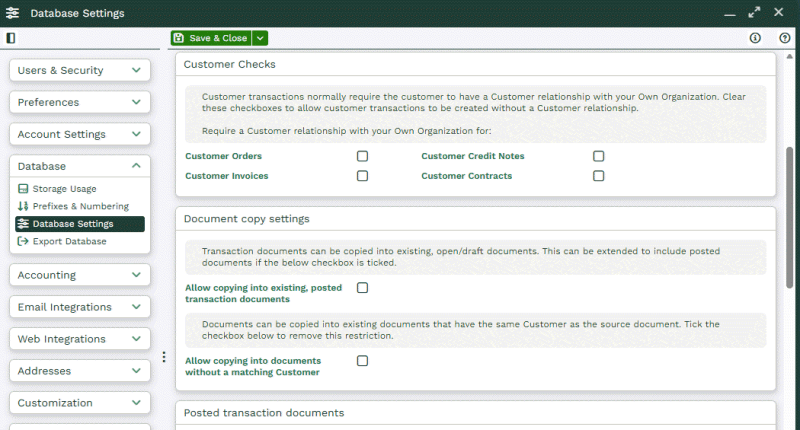Viewport: 800px width, 430px height.
Task: Click the Database Settings title bar icon
Action: click(12, 13)
